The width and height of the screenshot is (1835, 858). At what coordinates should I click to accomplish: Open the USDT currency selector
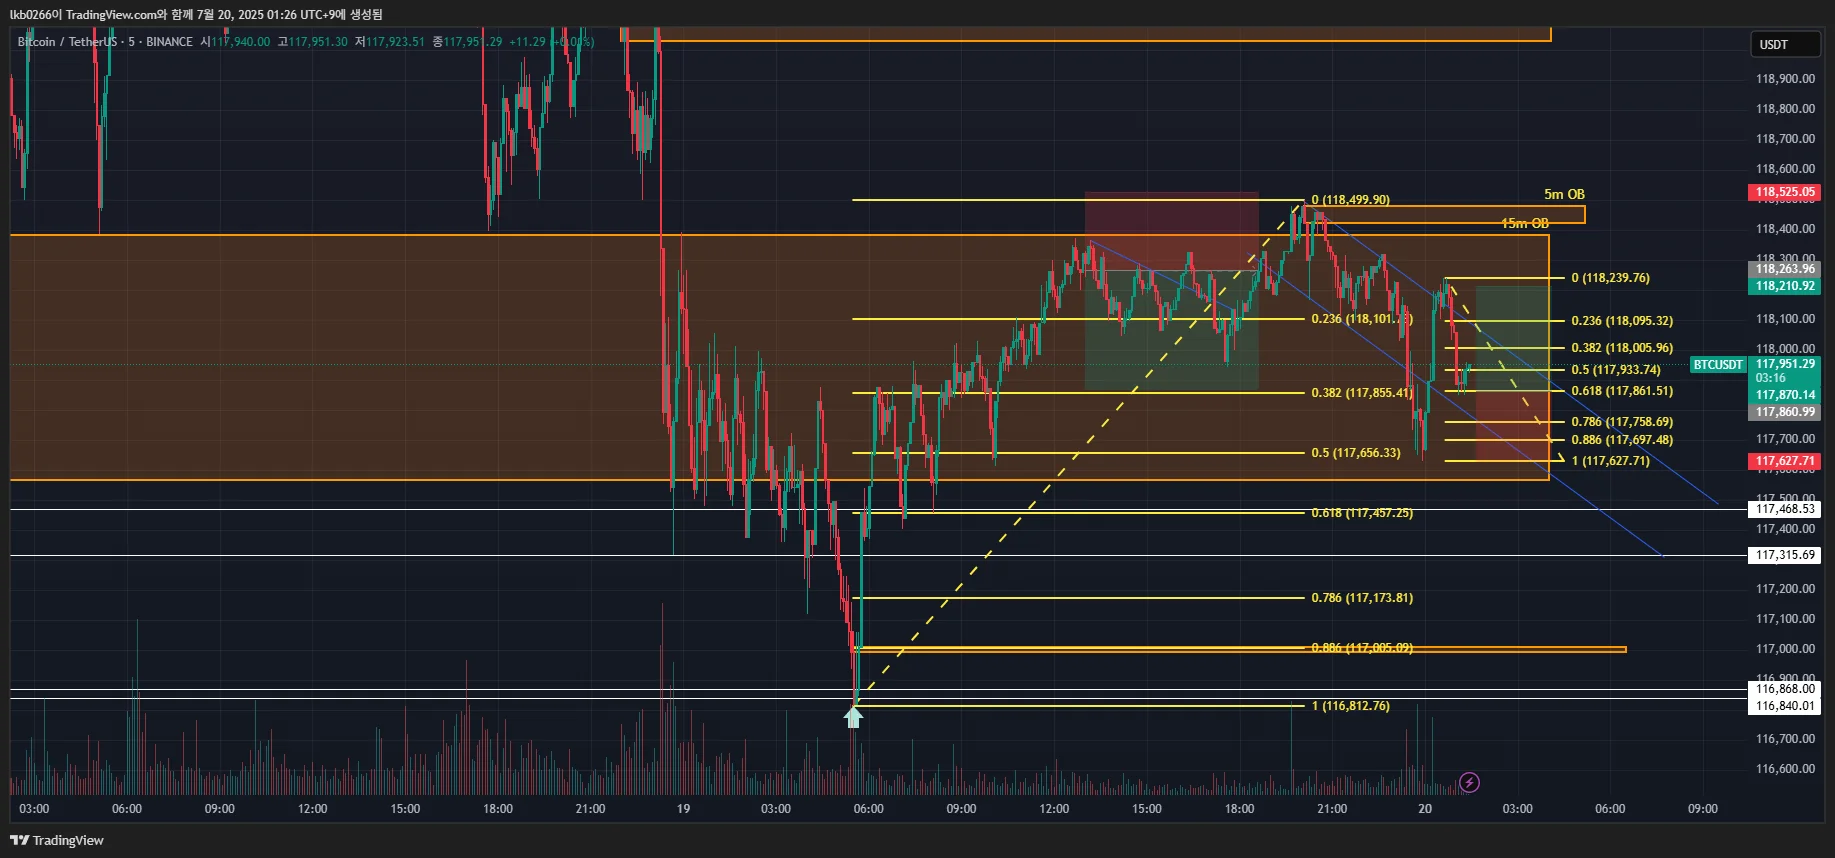[1785, 45]
